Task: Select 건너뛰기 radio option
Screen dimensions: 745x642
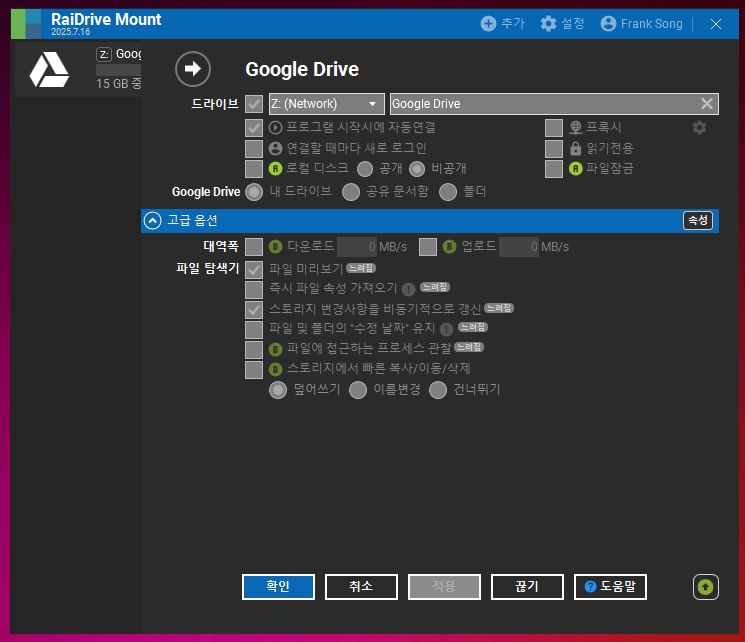Action: pyautogui.click(x=438, y=390)
